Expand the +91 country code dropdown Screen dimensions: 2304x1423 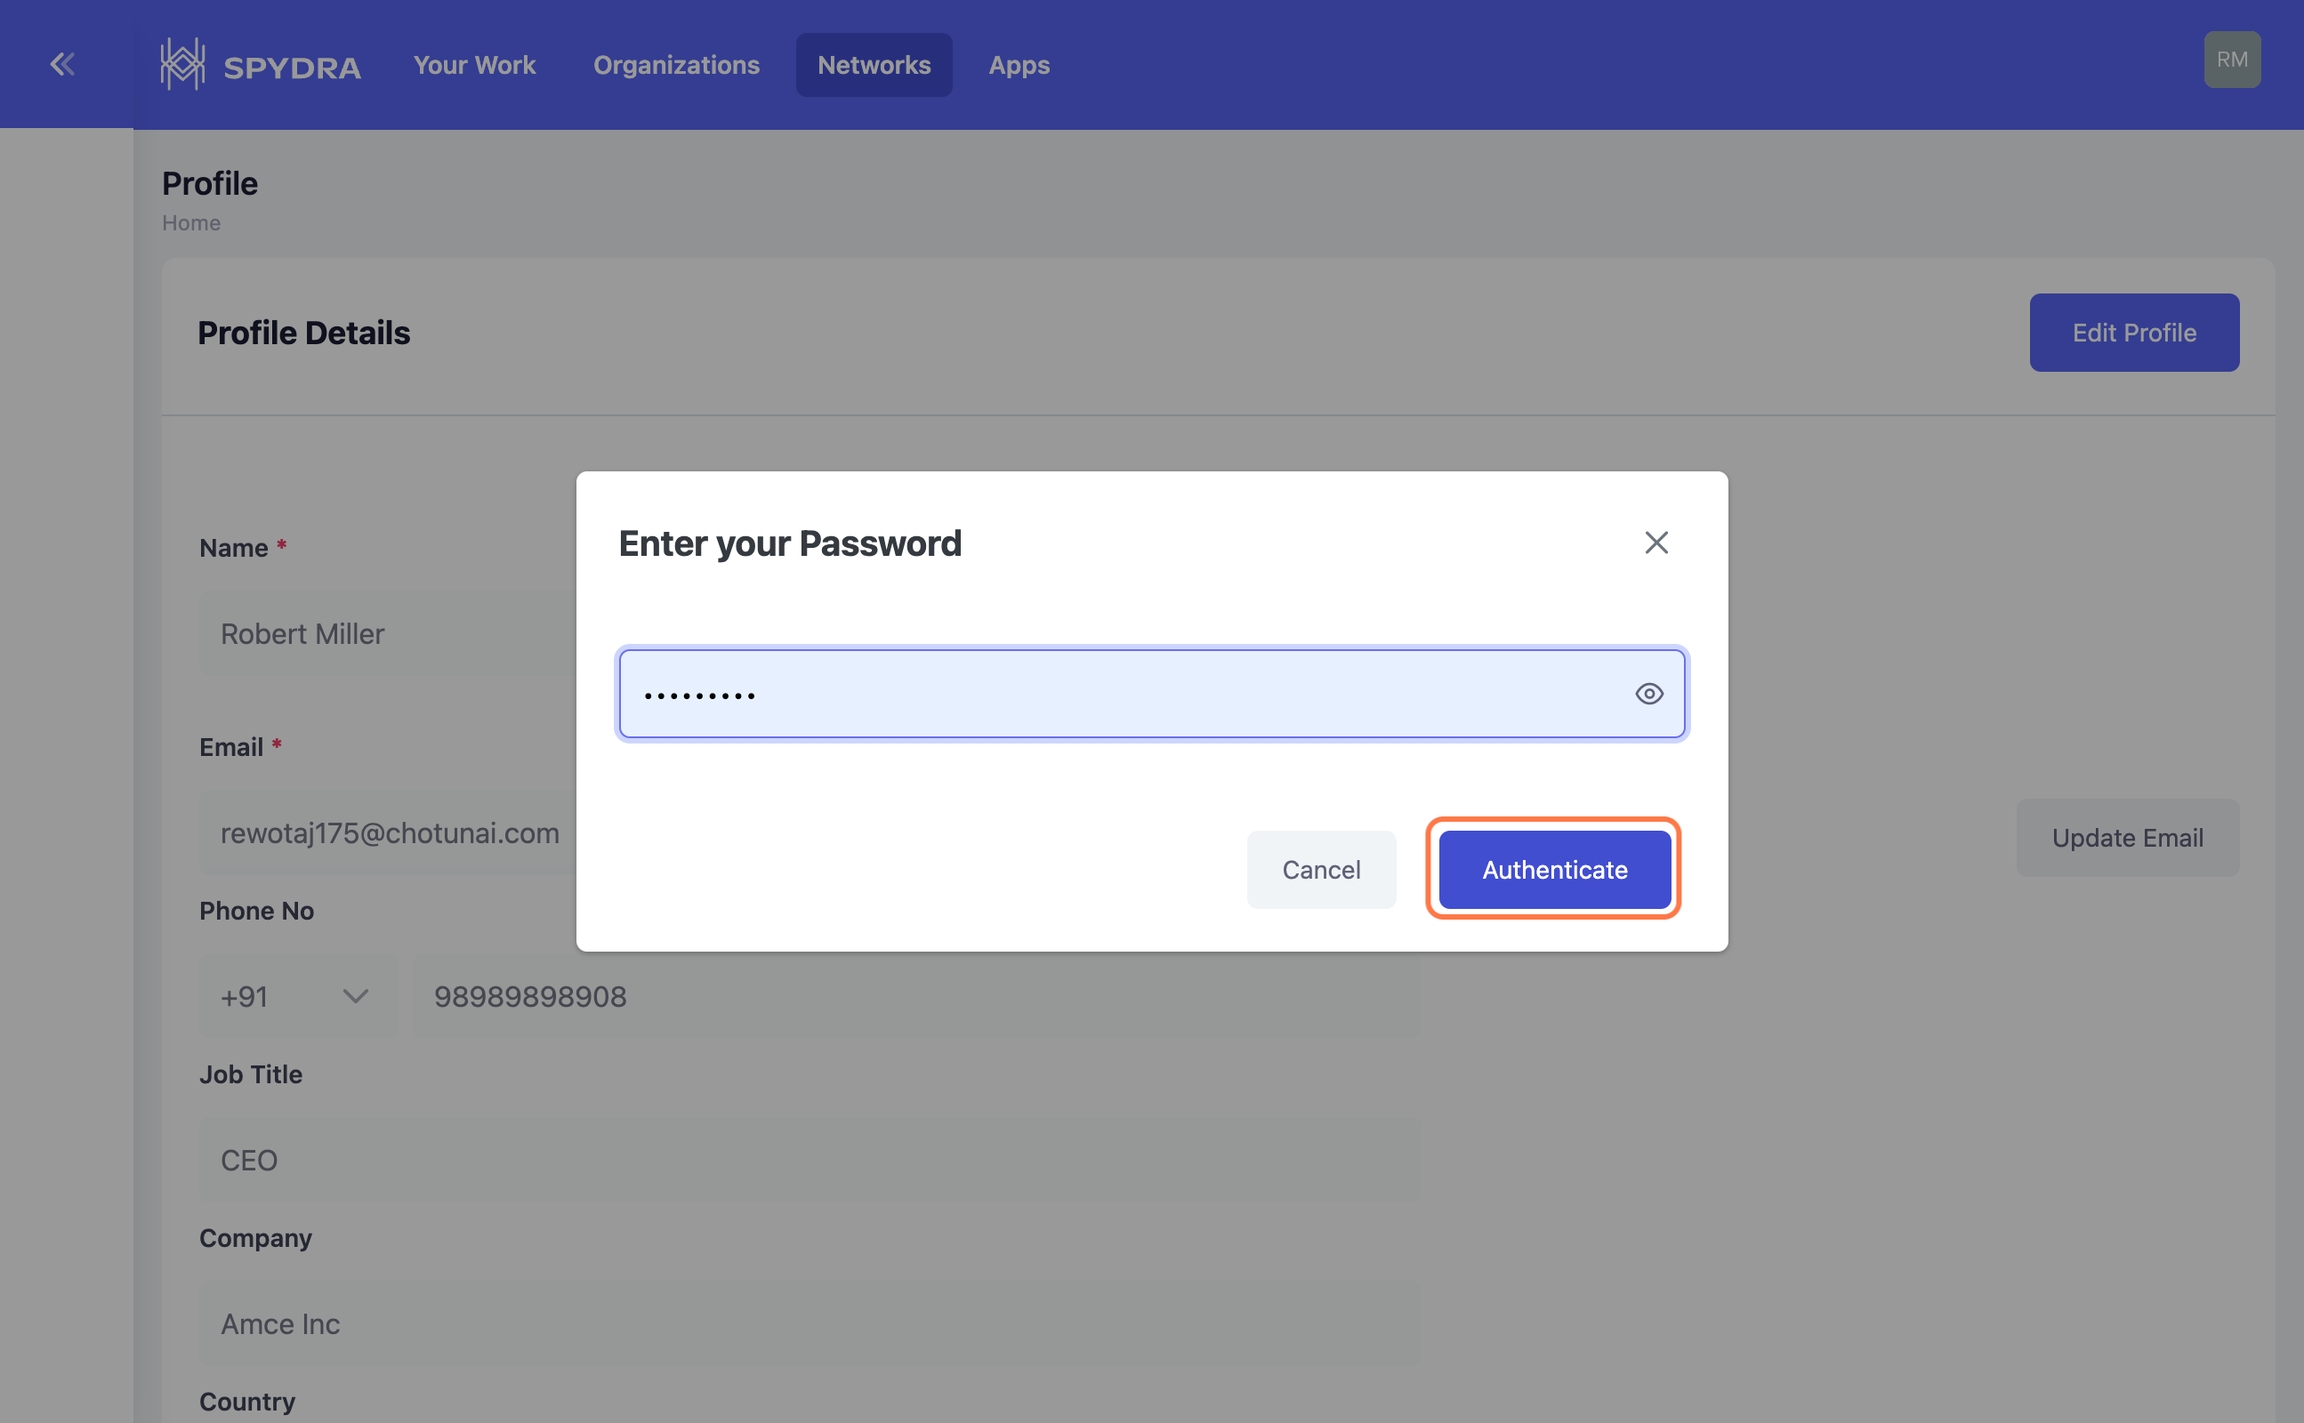click(x=297, y=997)
